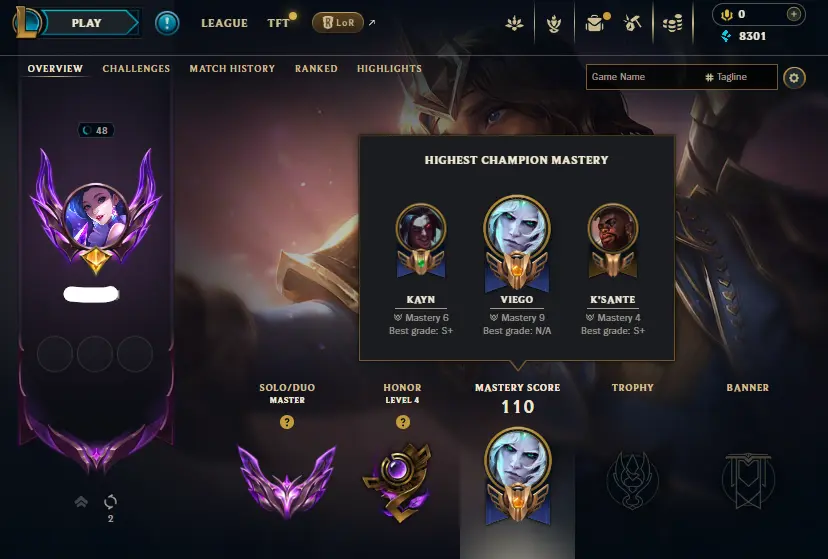Image resolution: width=828 pixels, height=559 pixels.
Task: Switch to the Challenges tab
Action: 136,69
